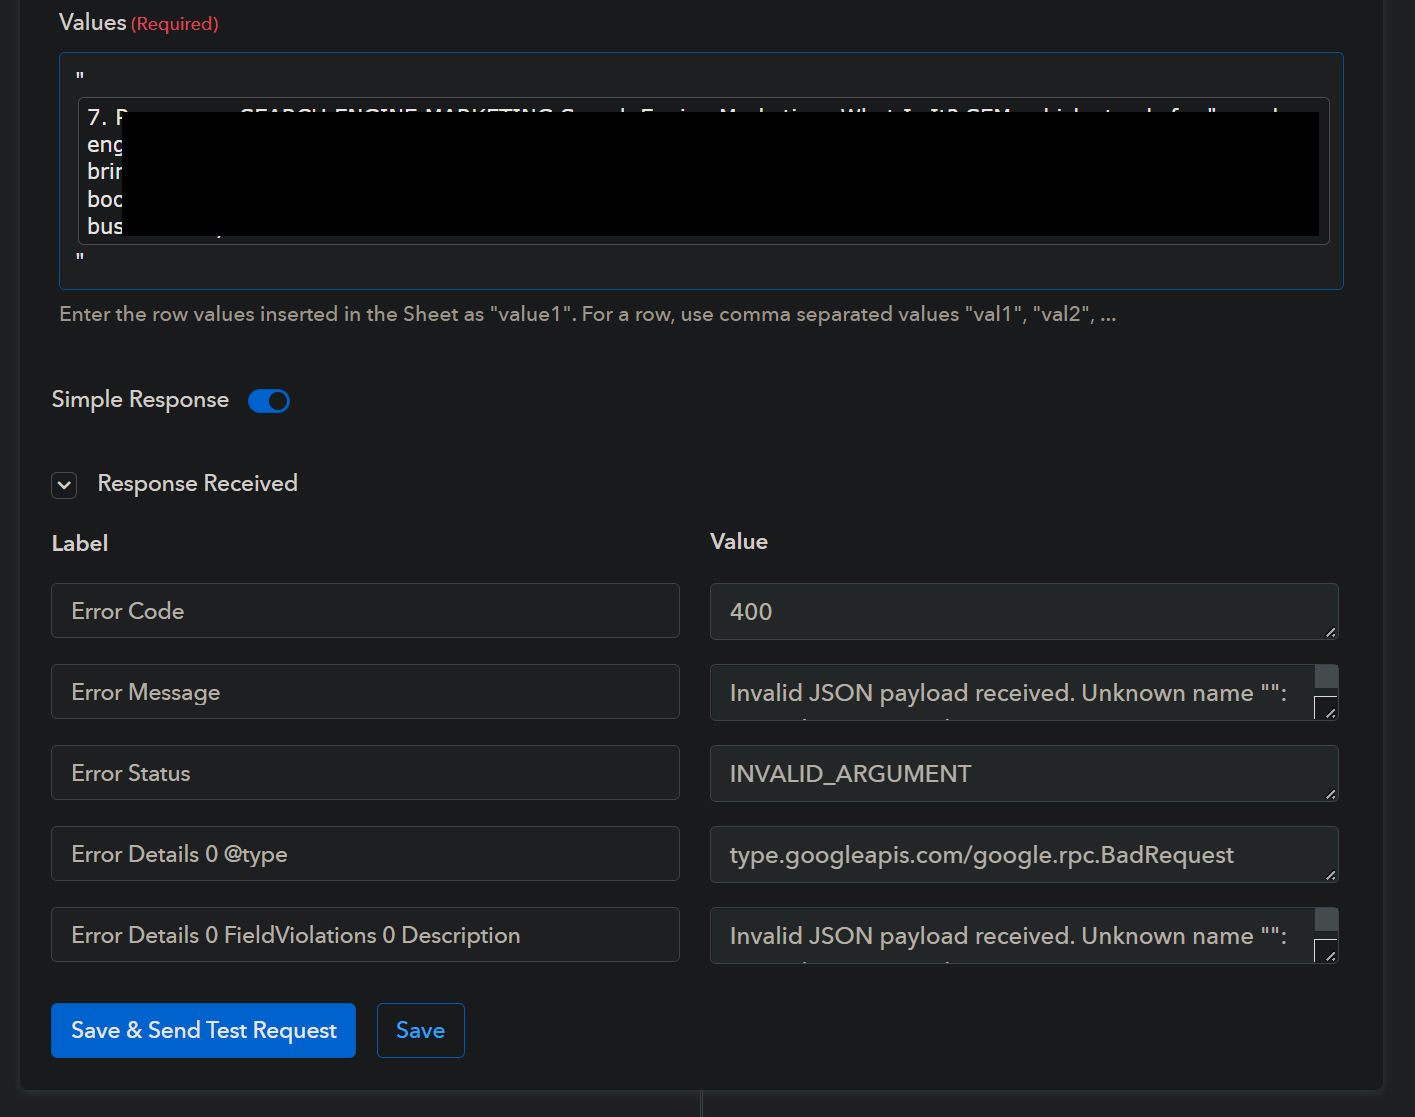
Task: Click the Error Message value text box
Action: click(1010, 693)
